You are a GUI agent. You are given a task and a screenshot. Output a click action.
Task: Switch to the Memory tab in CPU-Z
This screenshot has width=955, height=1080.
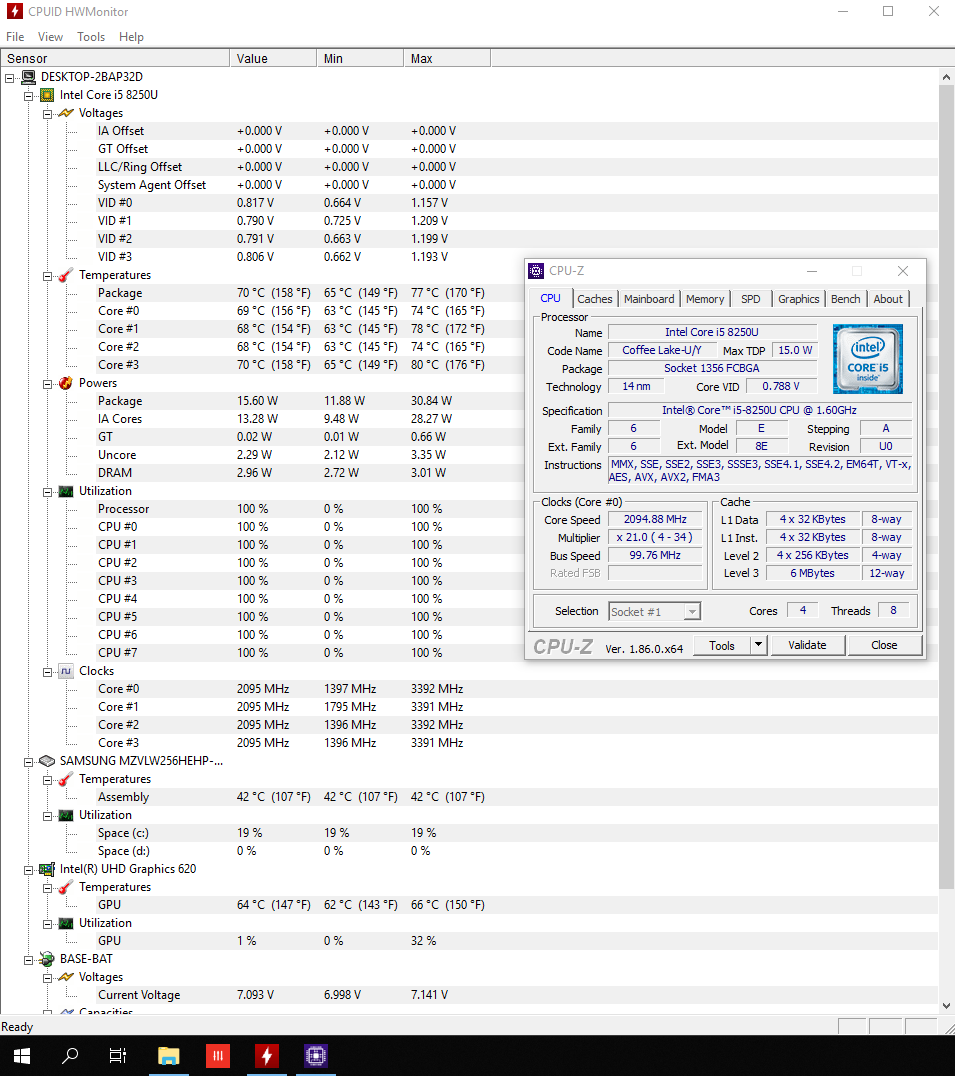pos(705,299)
